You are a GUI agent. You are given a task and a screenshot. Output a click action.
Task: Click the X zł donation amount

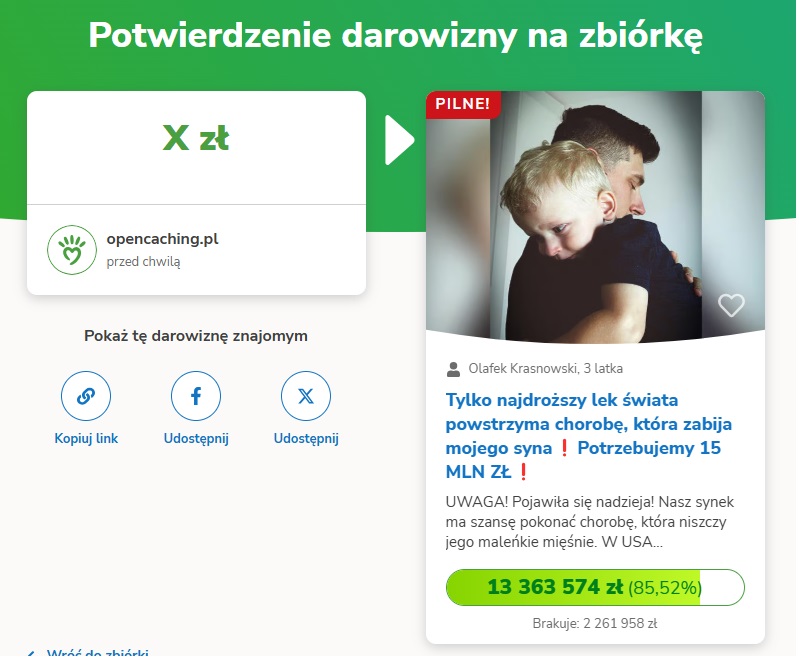pyautogui.click(x=196, y=138)
